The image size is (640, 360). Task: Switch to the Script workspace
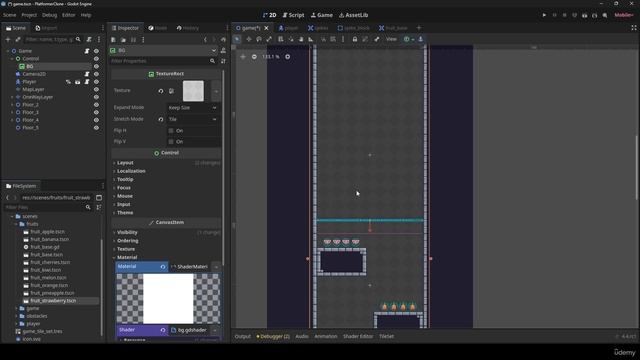[293, 15]
